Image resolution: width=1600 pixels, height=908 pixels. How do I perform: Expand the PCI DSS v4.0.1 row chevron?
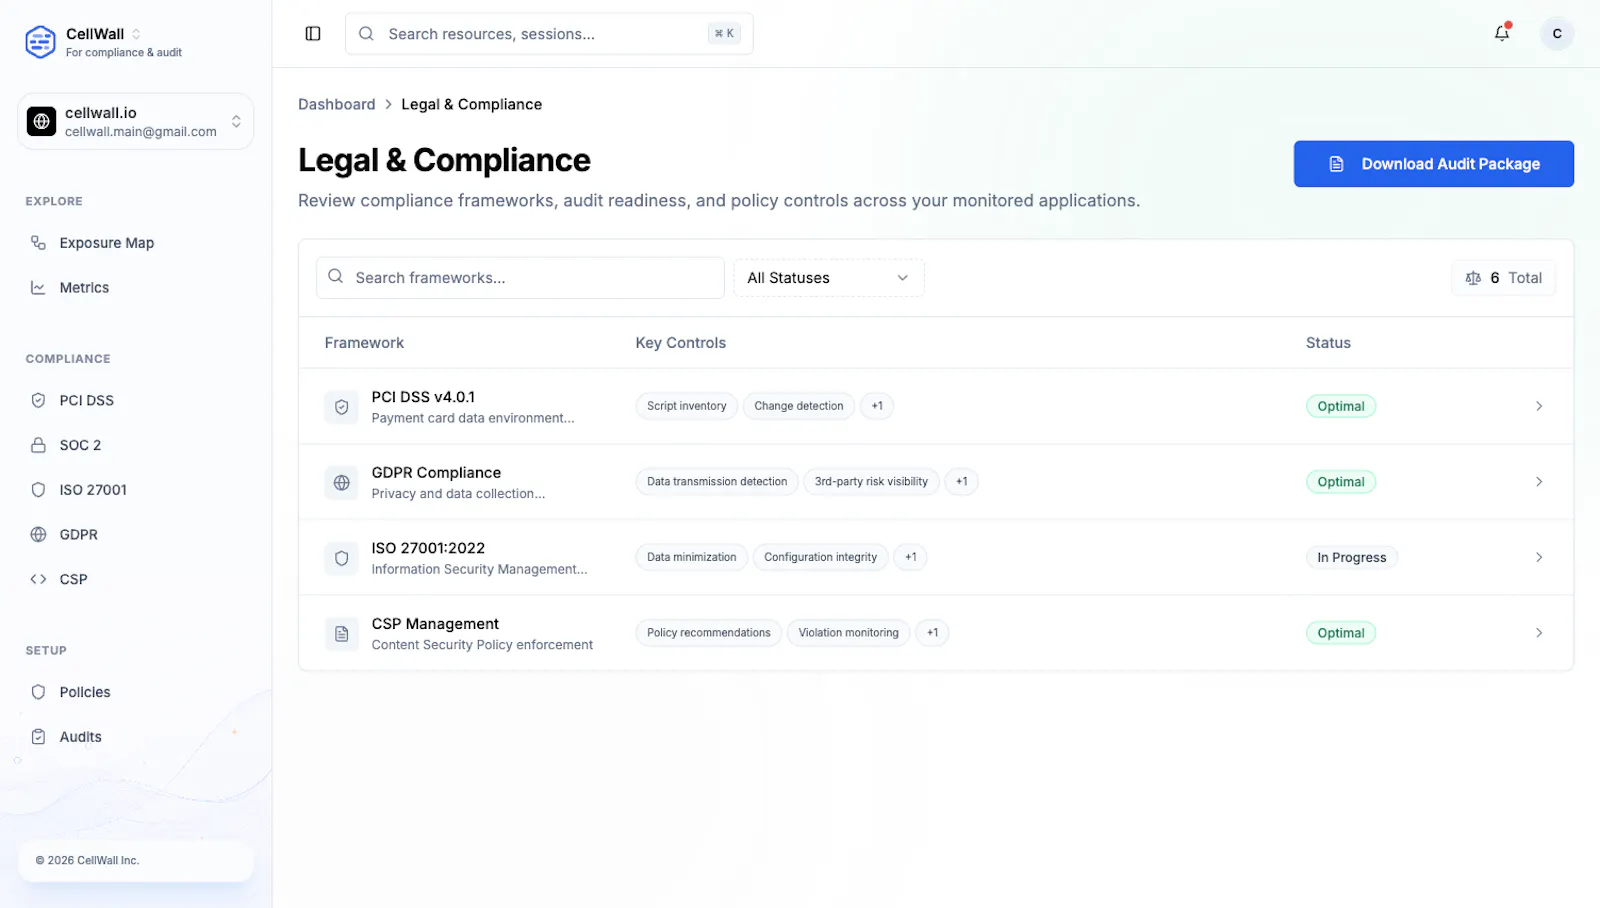pos(1539,406)
